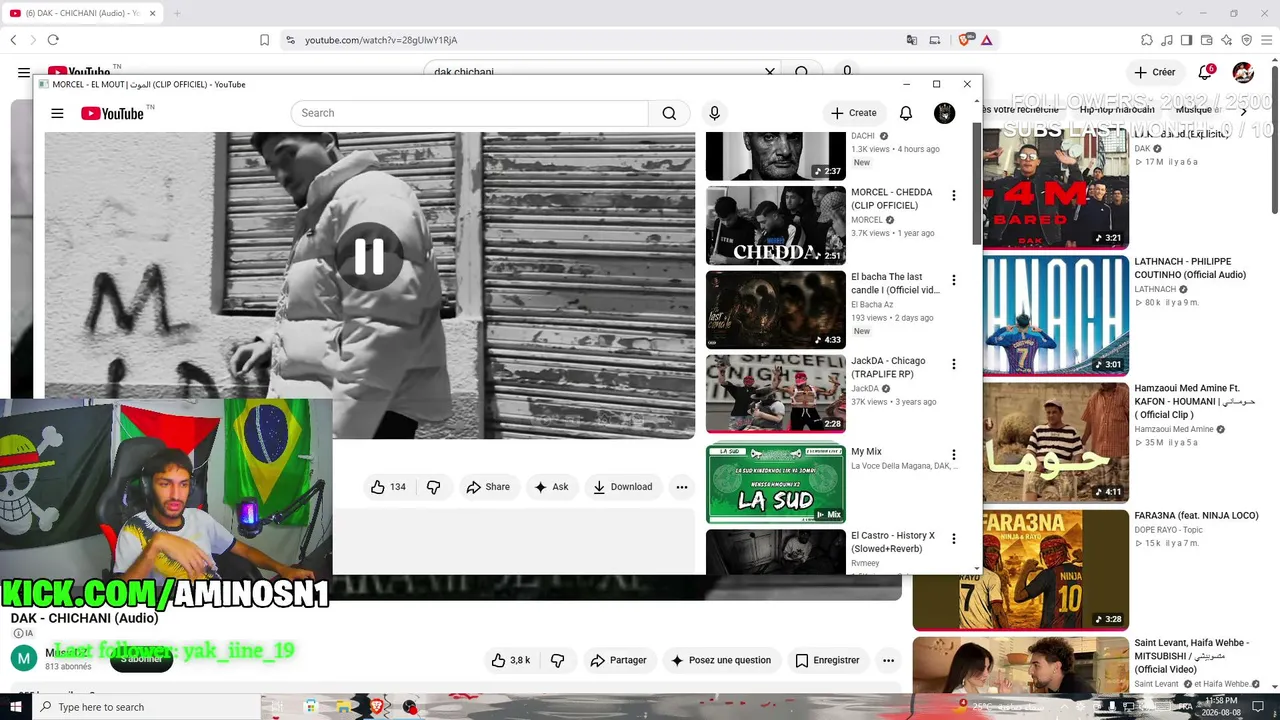Like the MORCEL video with 134 likes

coord(388,487)
